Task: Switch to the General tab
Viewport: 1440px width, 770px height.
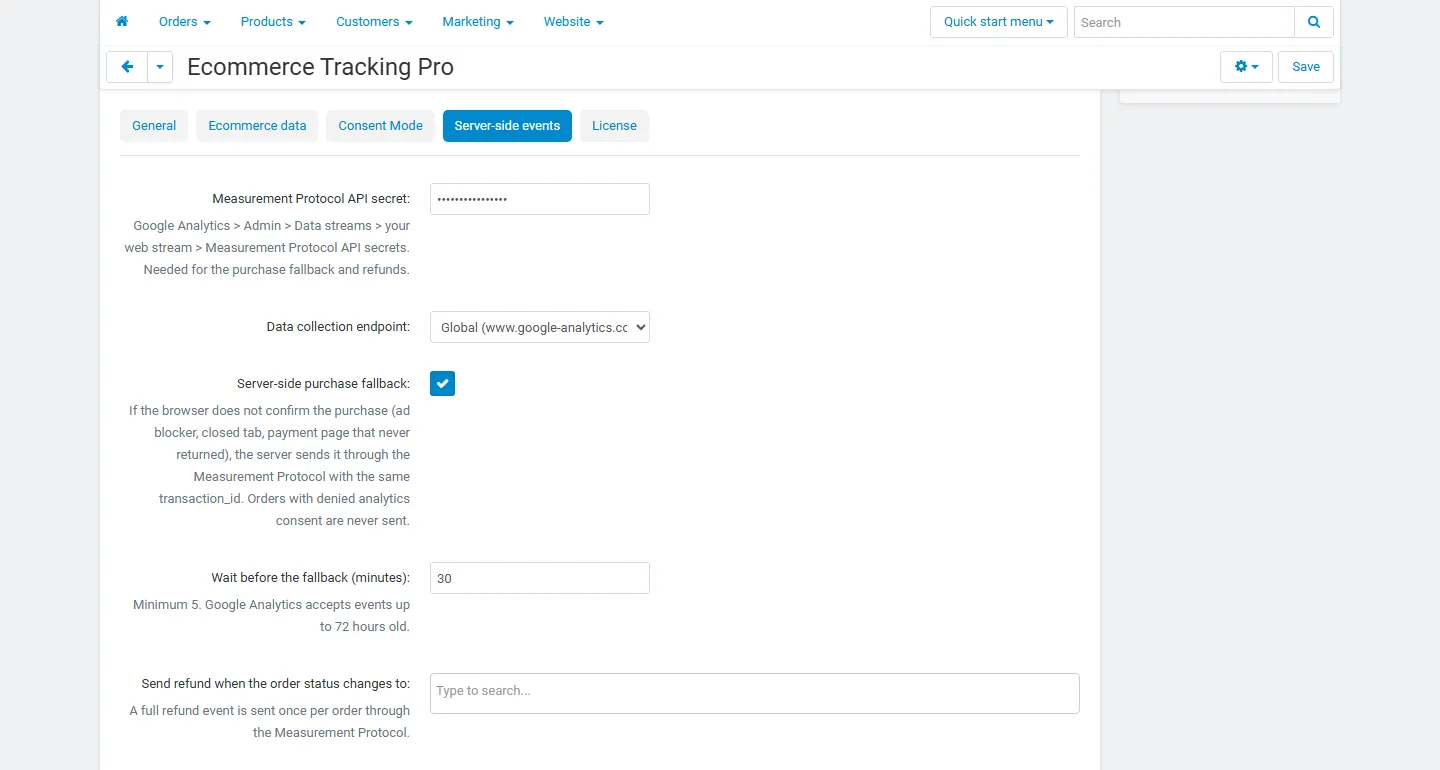Action: point(154,126)
